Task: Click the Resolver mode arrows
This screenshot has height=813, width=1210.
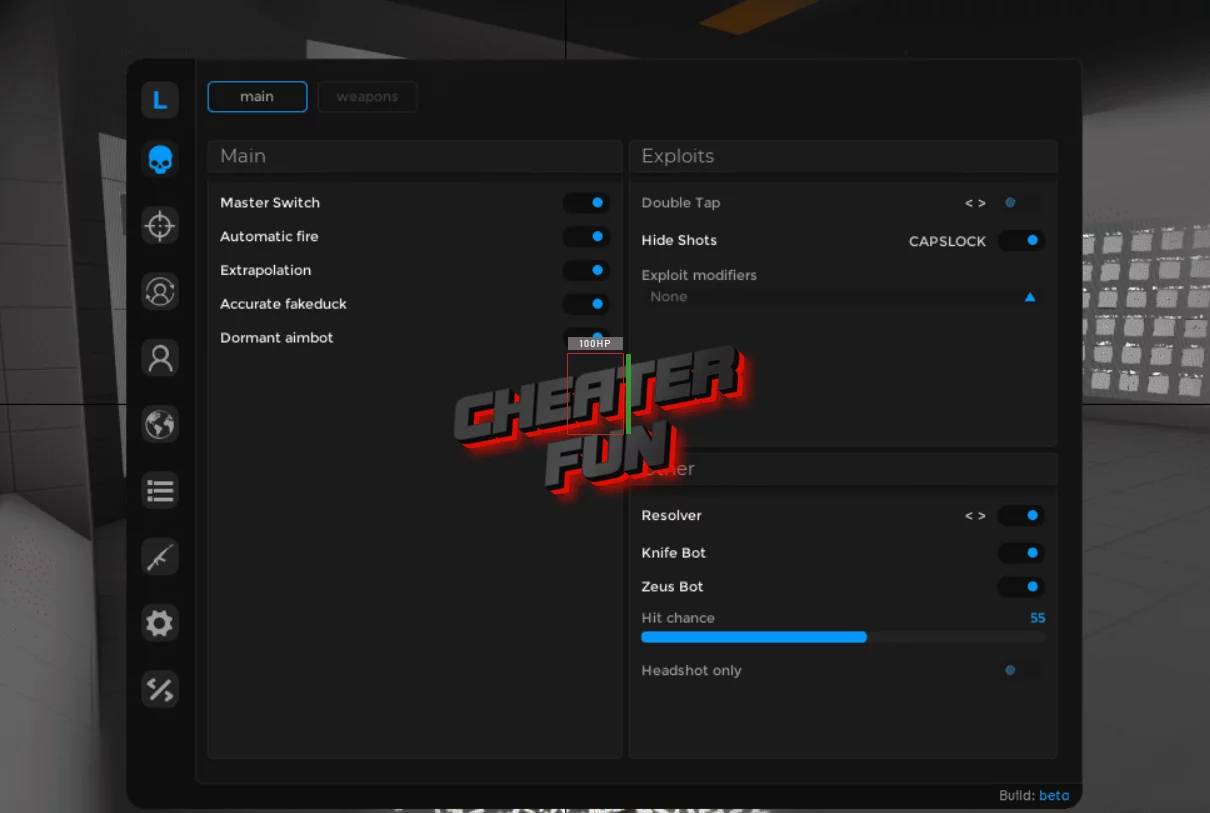Action: pos(975,515)
